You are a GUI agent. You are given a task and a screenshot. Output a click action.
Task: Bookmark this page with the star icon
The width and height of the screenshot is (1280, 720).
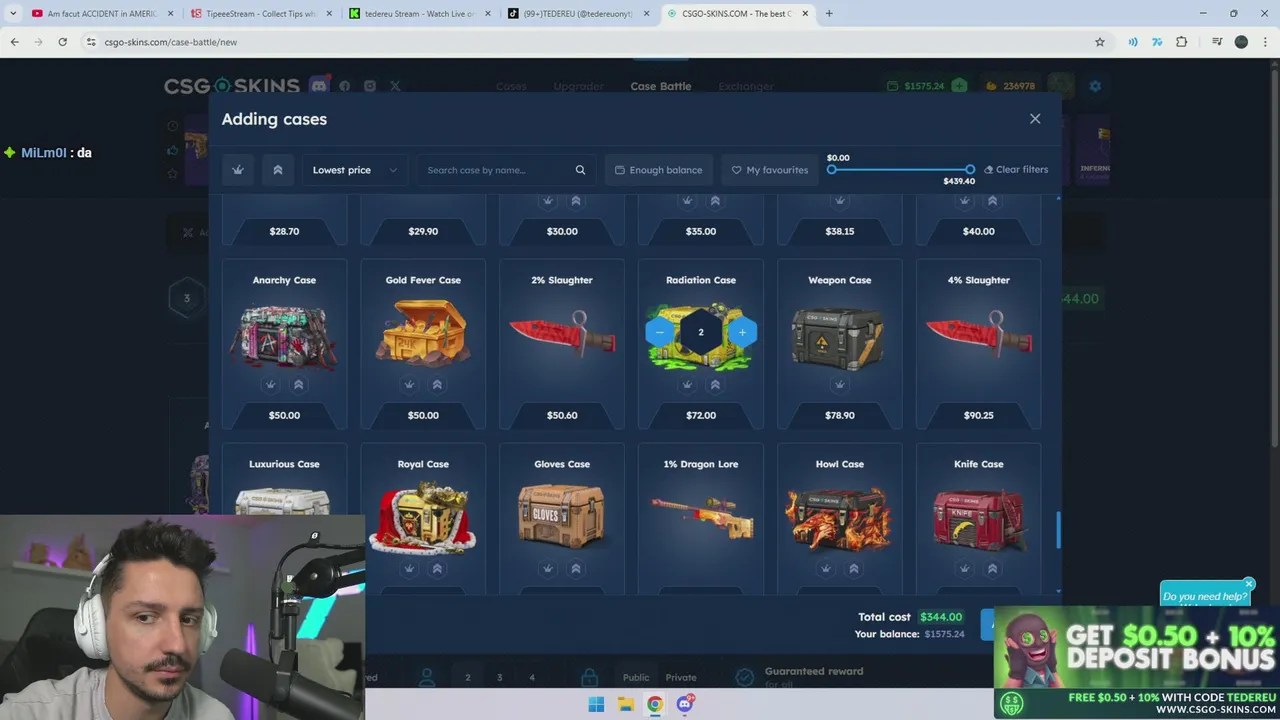tap(1100, 42)
